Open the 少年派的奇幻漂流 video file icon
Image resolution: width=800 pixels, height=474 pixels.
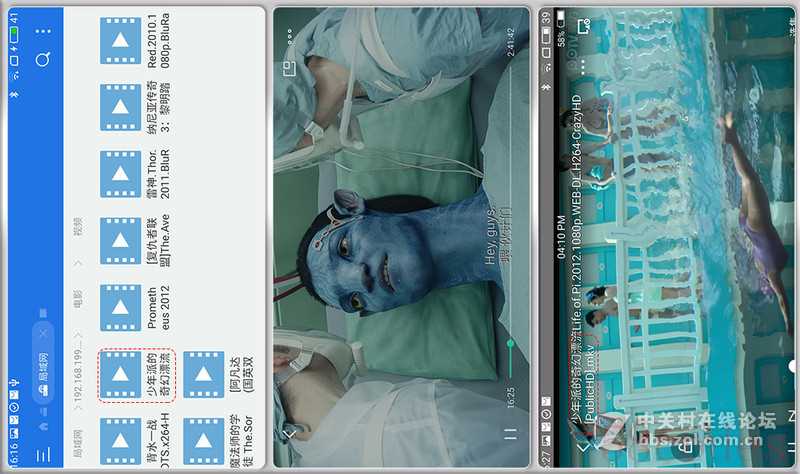pos(120,375)
